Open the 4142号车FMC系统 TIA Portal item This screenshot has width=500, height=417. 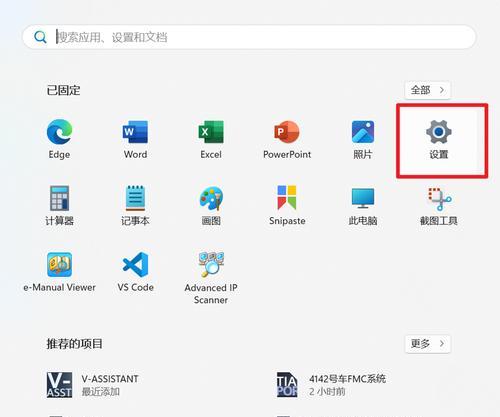click(x=331, y=385)
